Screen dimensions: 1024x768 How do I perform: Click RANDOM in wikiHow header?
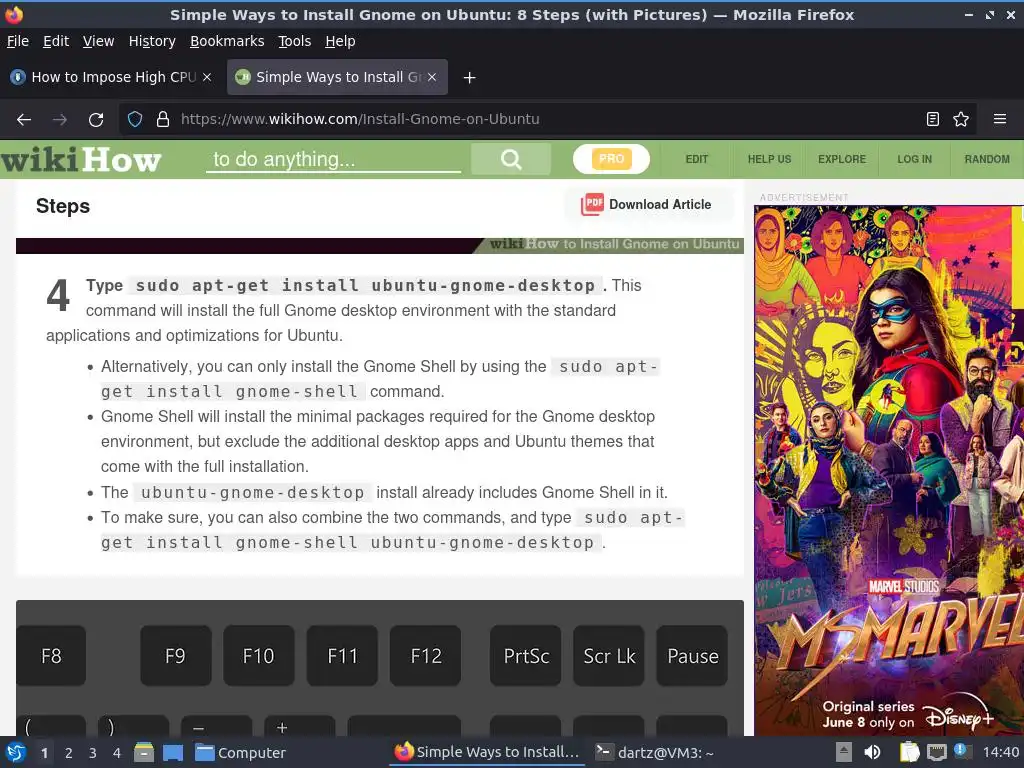point(986,159)
